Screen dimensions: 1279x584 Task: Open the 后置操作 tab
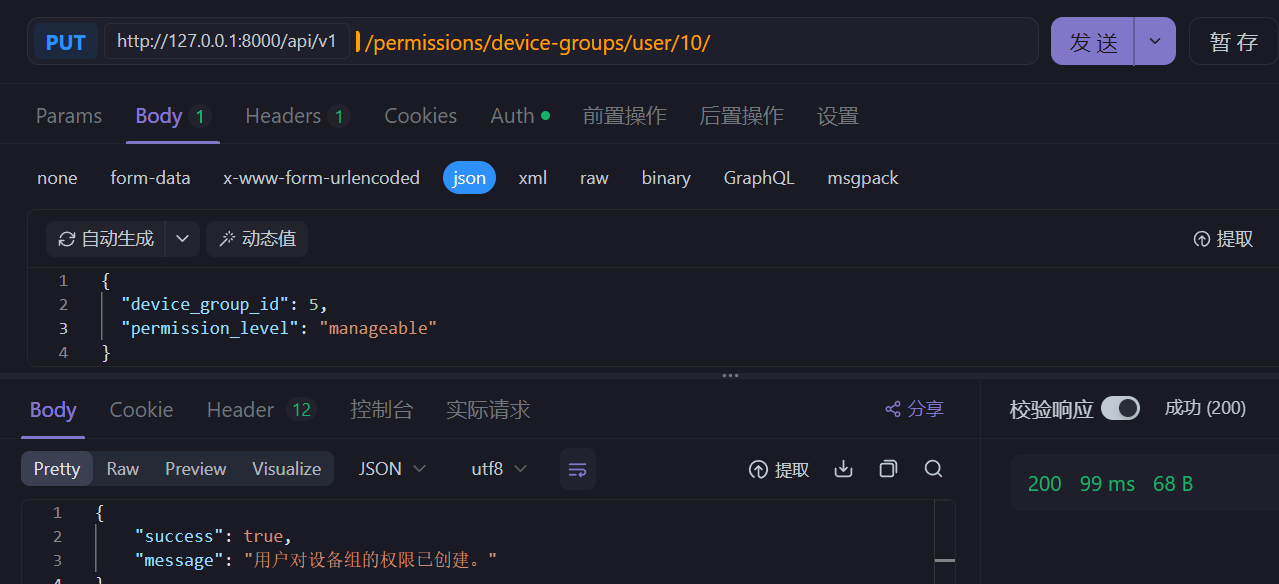741,116
